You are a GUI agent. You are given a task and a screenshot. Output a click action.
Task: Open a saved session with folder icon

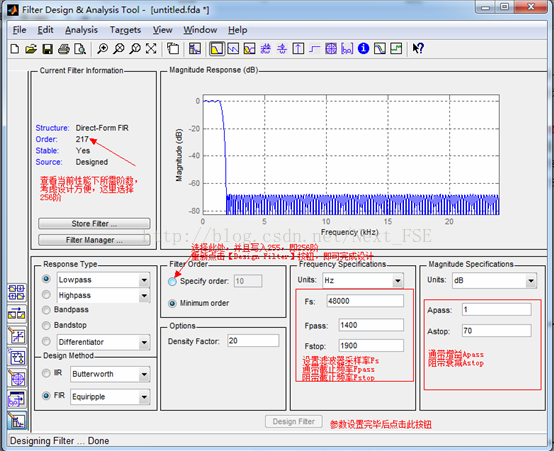click(x=31, y=49)
